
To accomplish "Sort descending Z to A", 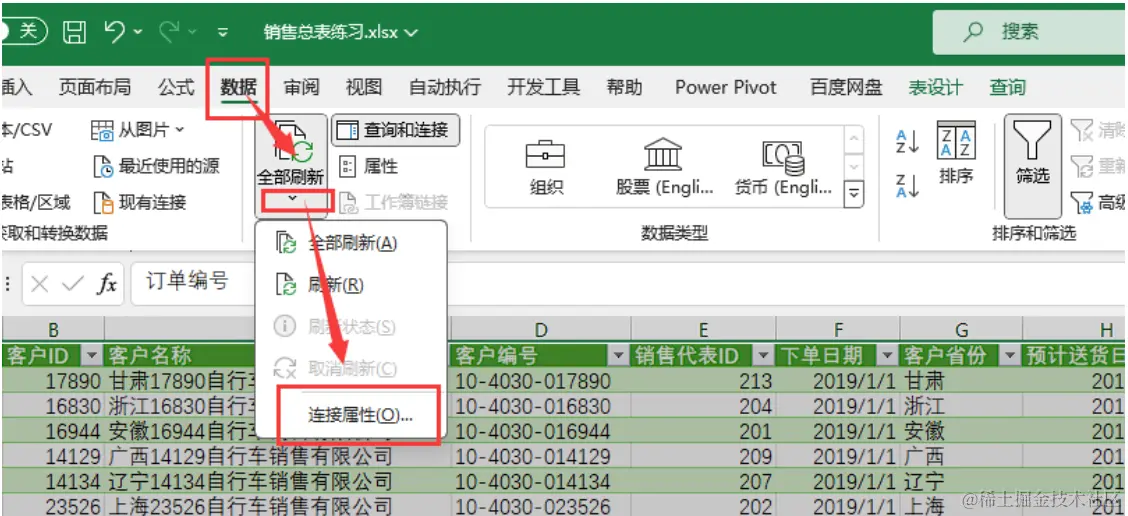I will click(x=908, y=185).
